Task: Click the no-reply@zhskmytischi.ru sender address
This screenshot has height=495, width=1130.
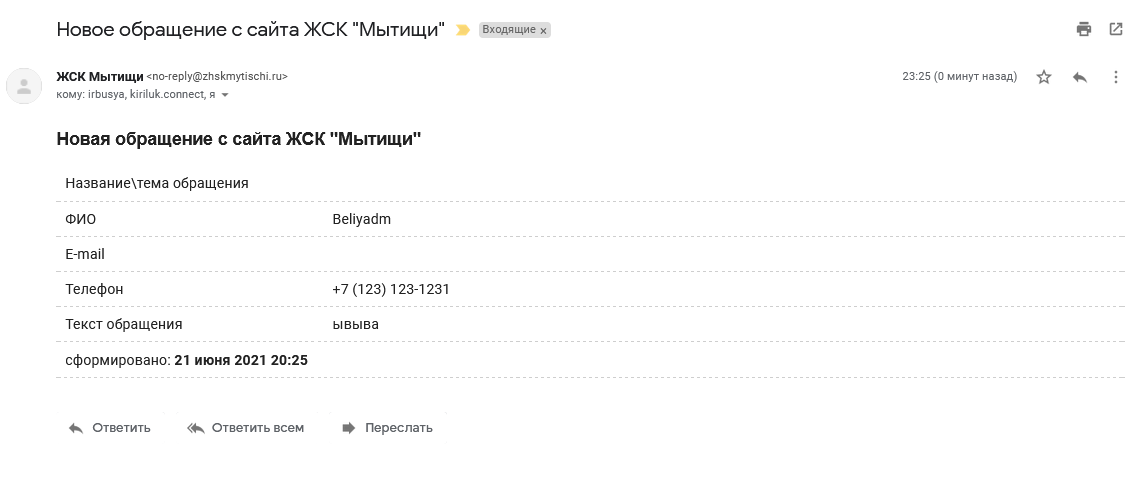Action: click(x=217, y=76)
